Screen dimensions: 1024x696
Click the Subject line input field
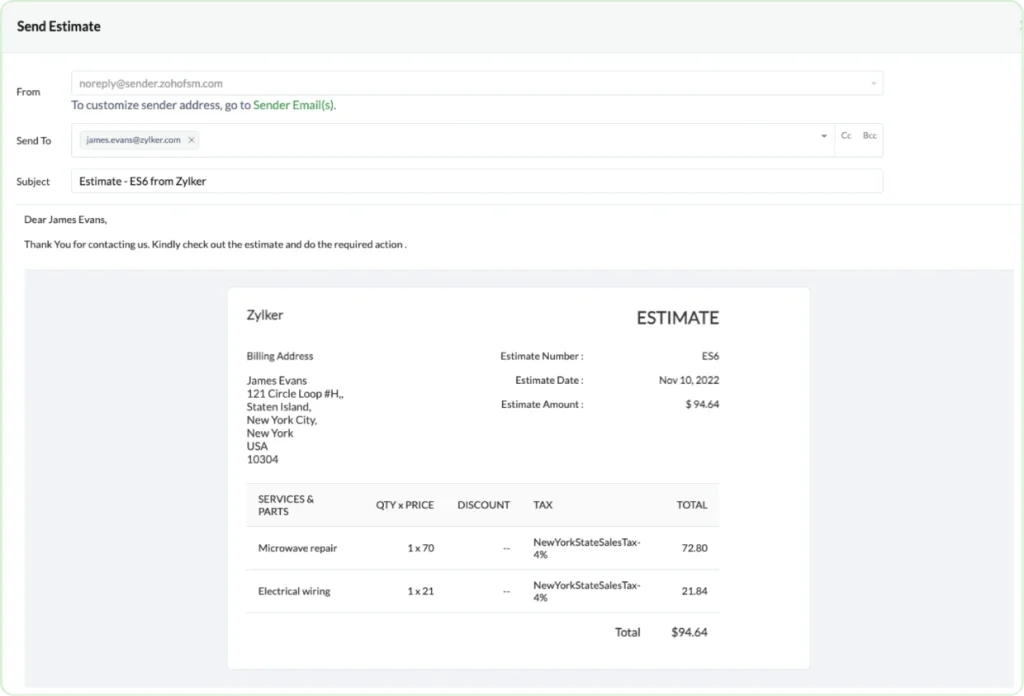click(400, 181)
